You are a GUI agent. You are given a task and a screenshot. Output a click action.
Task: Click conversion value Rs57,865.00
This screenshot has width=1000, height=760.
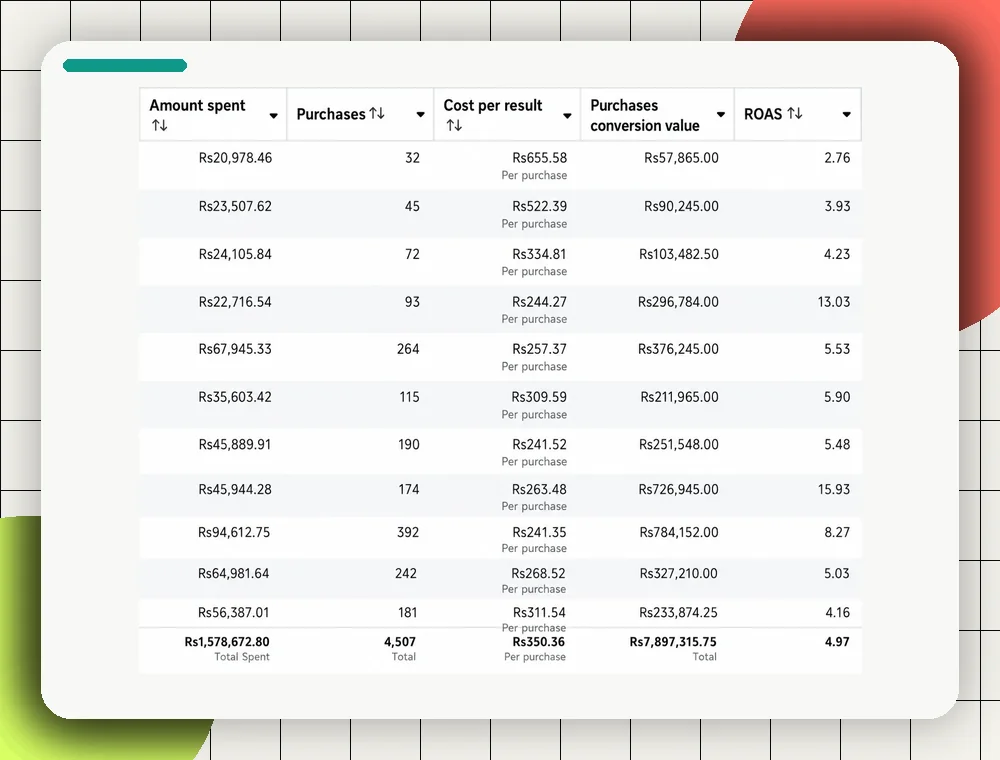pyautogui.click(x=681, y=157)
